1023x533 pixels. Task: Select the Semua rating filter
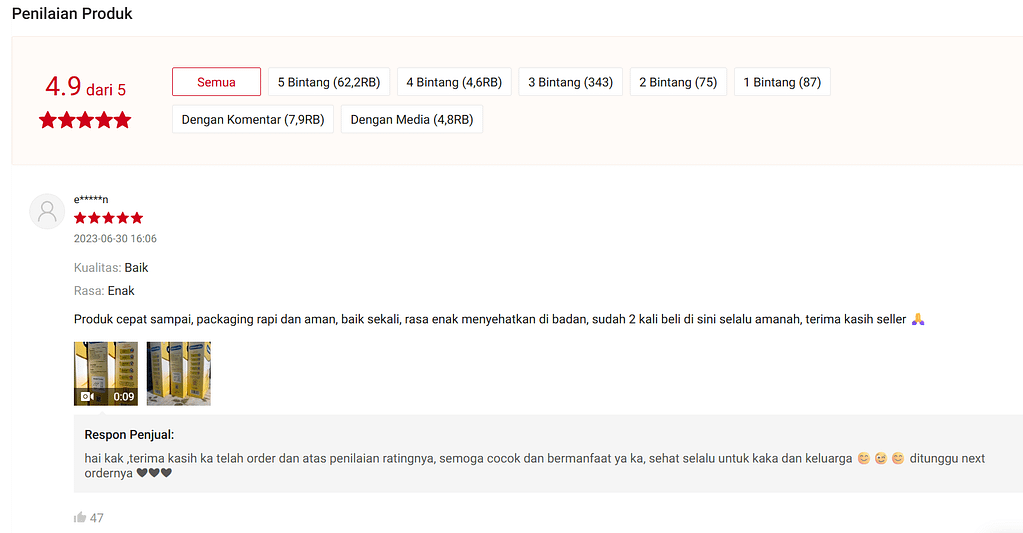click(216, 82)
